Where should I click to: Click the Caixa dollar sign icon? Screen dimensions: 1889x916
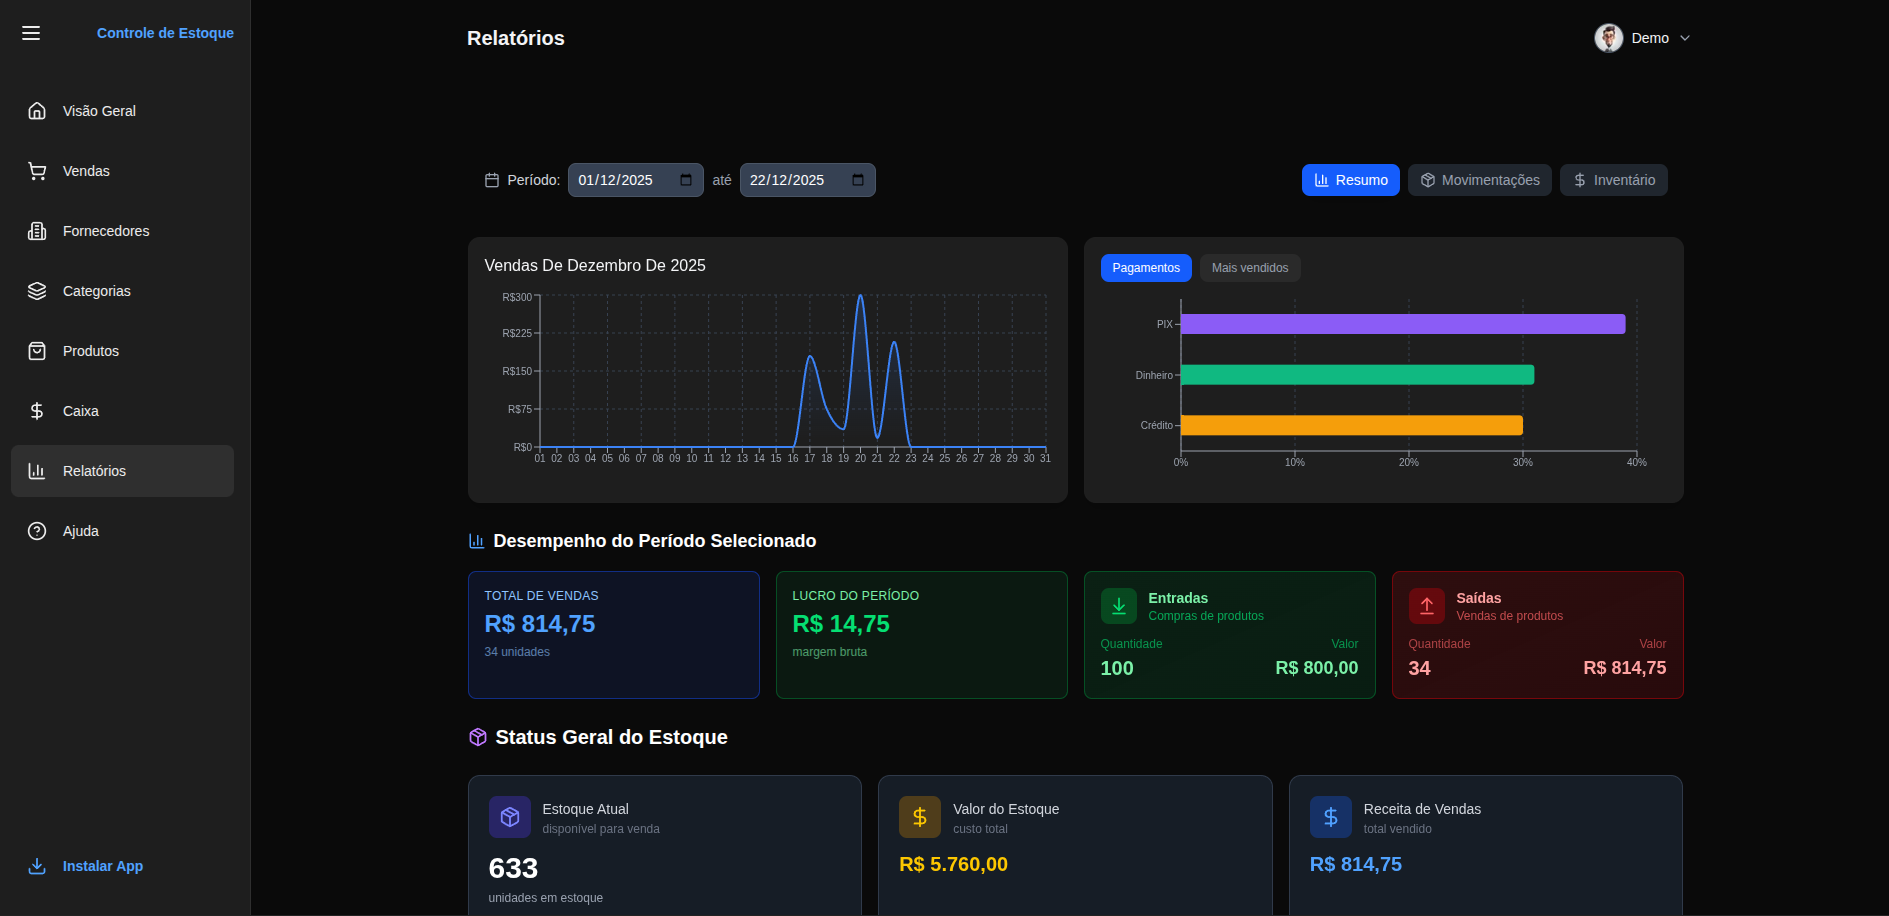[37, 411]
